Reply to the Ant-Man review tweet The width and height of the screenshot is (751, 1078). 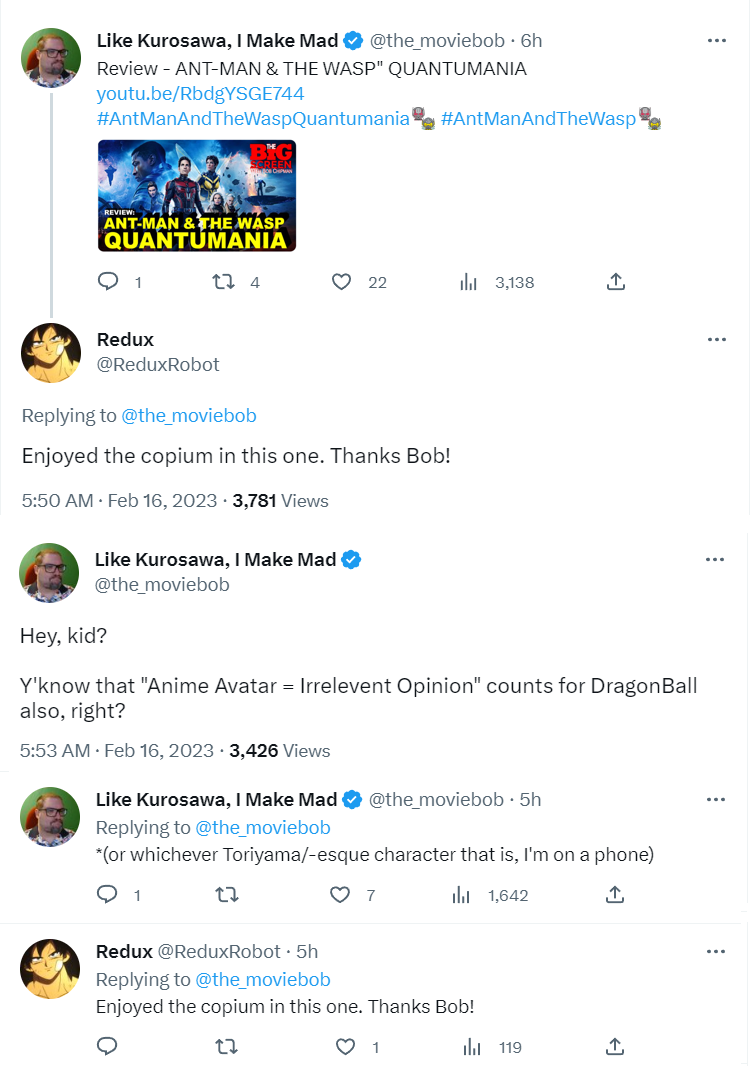108,282
